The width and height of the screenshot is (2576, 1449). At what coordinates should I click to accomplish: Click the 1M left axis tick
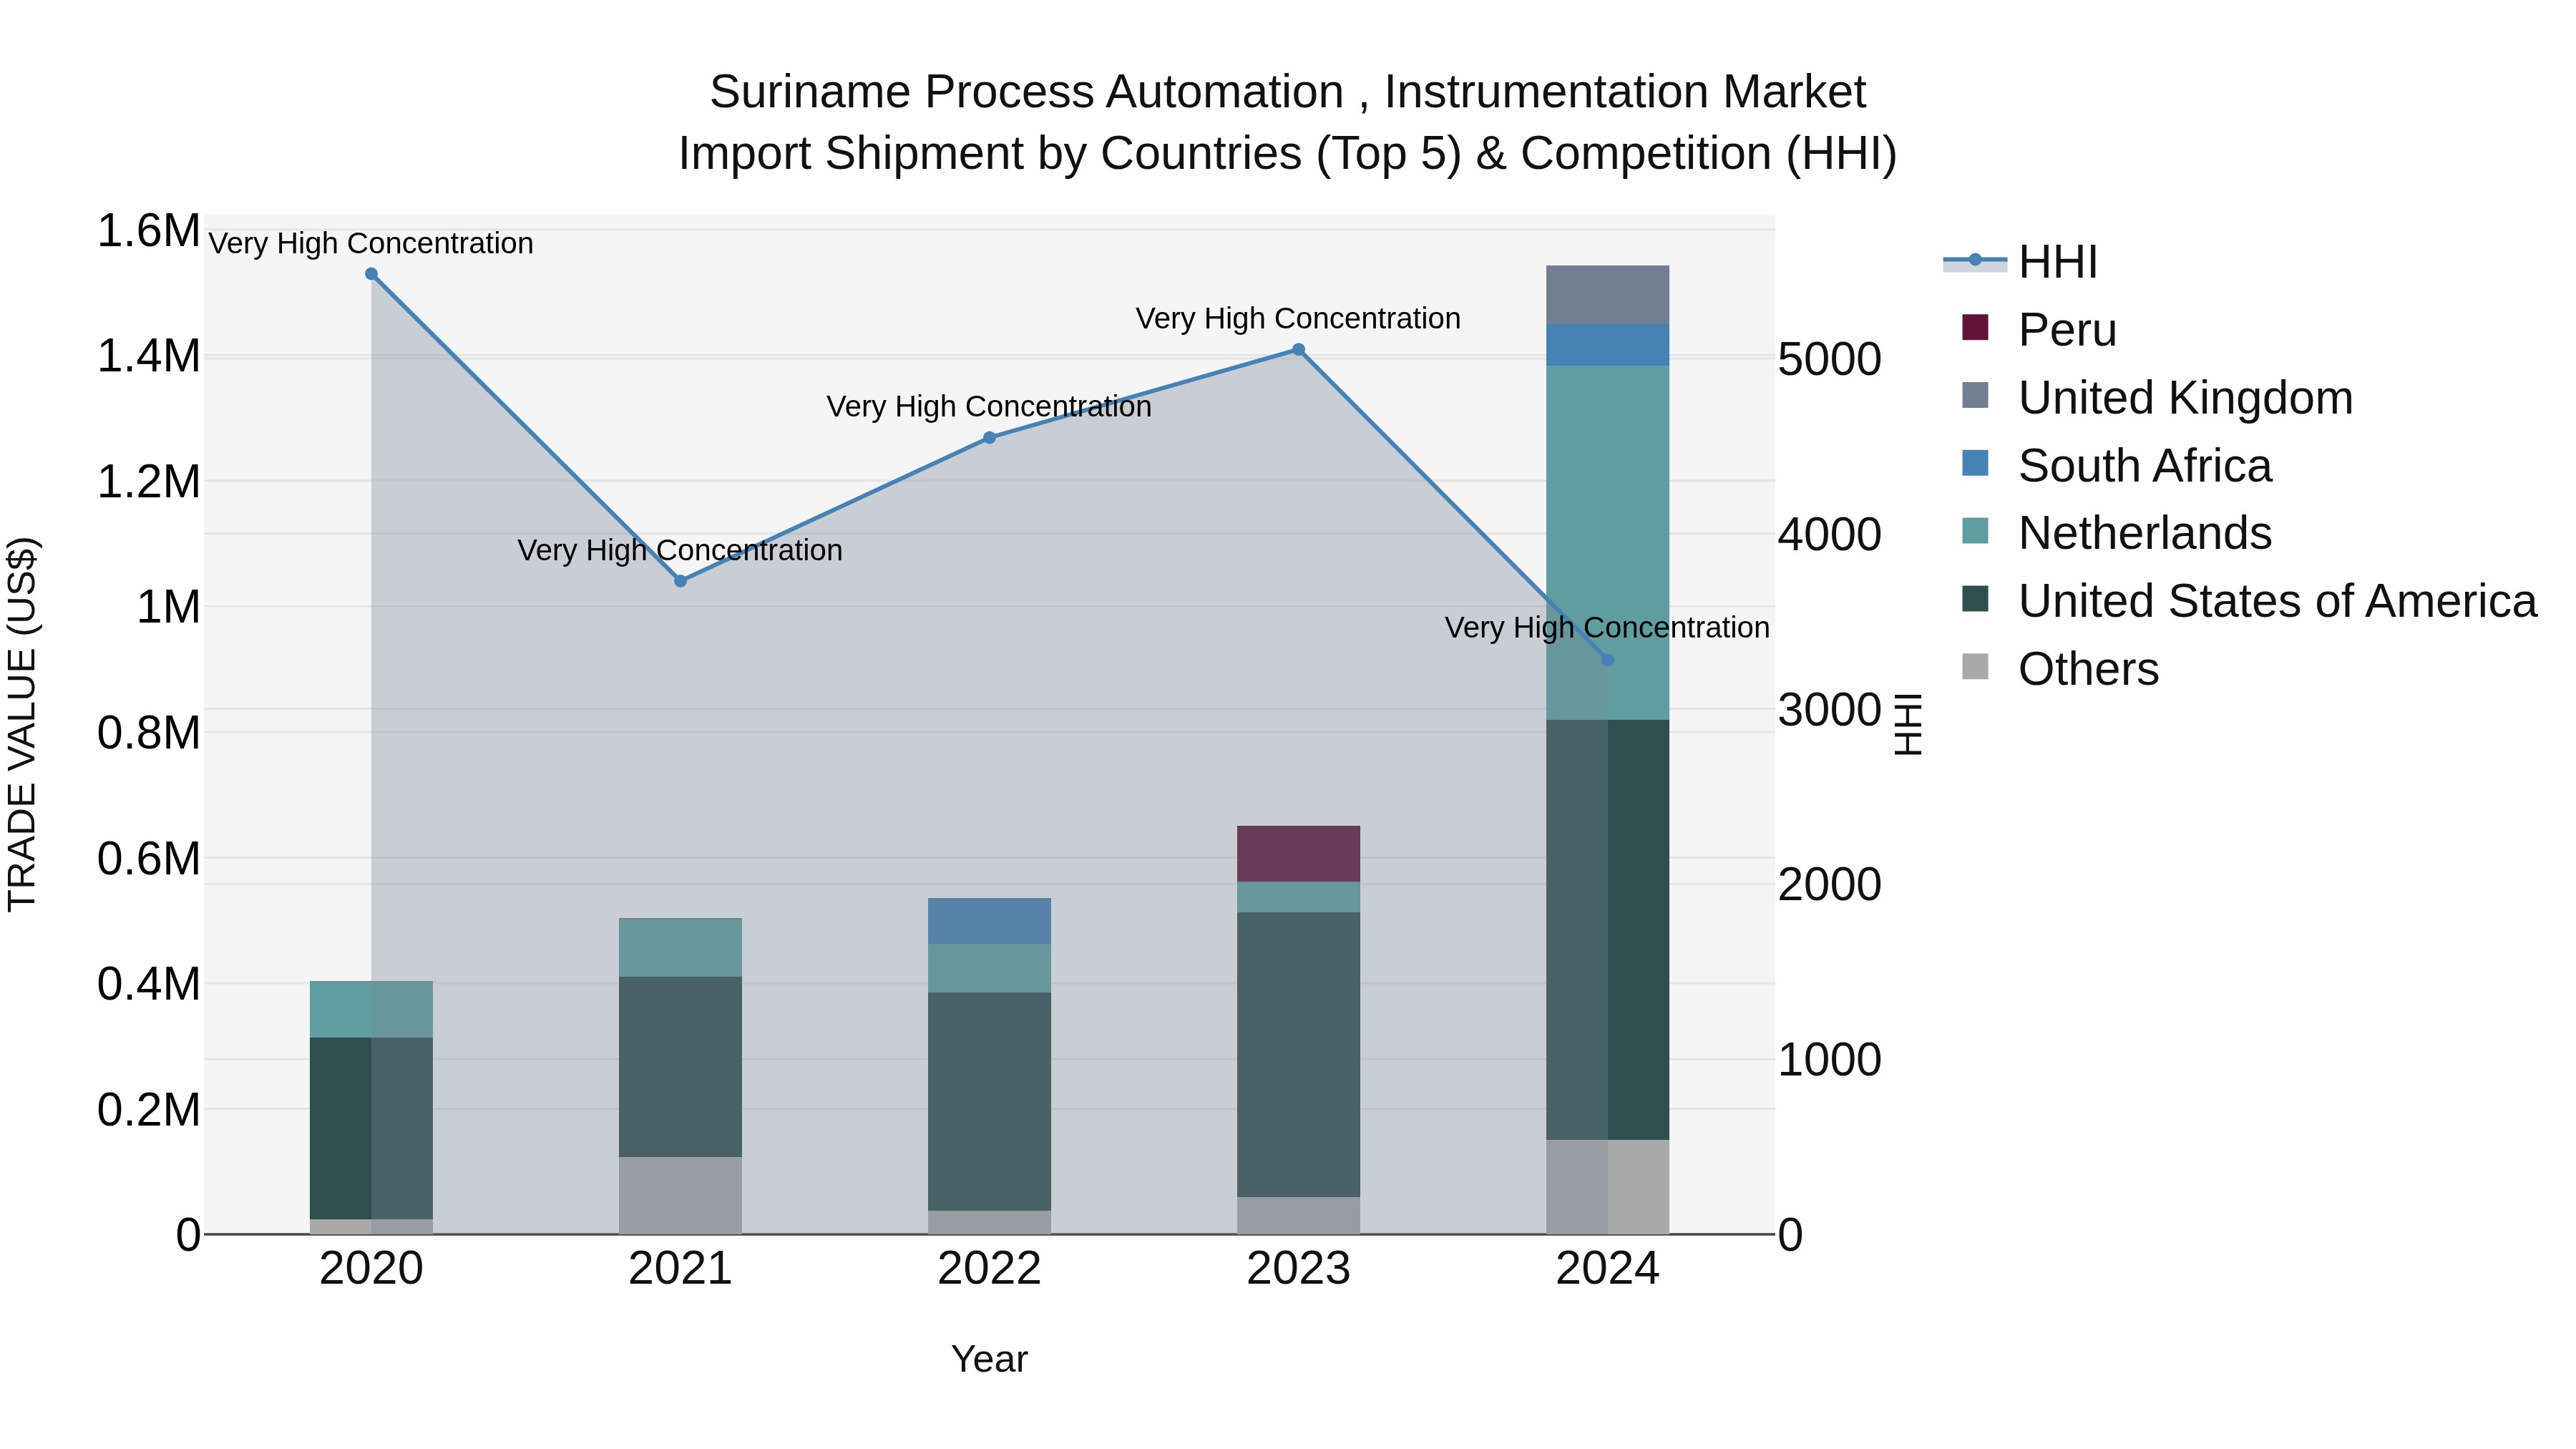pyautogui.click(x=168, y=607)
